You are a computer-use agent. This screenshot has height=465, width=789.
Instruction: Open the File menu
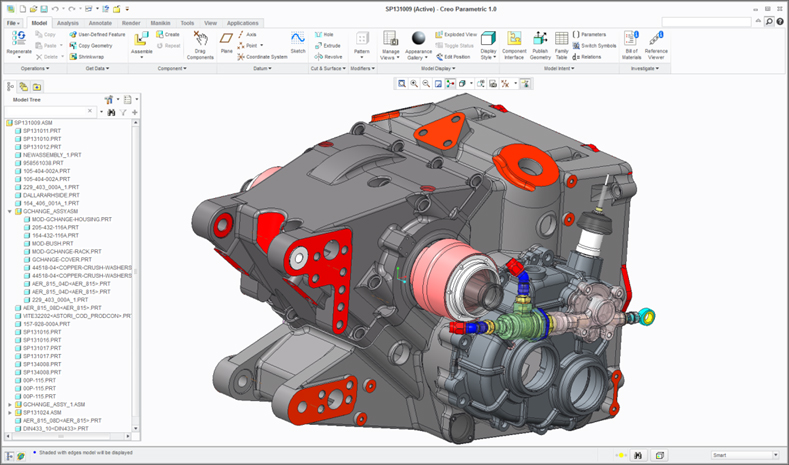coord(13,22)
